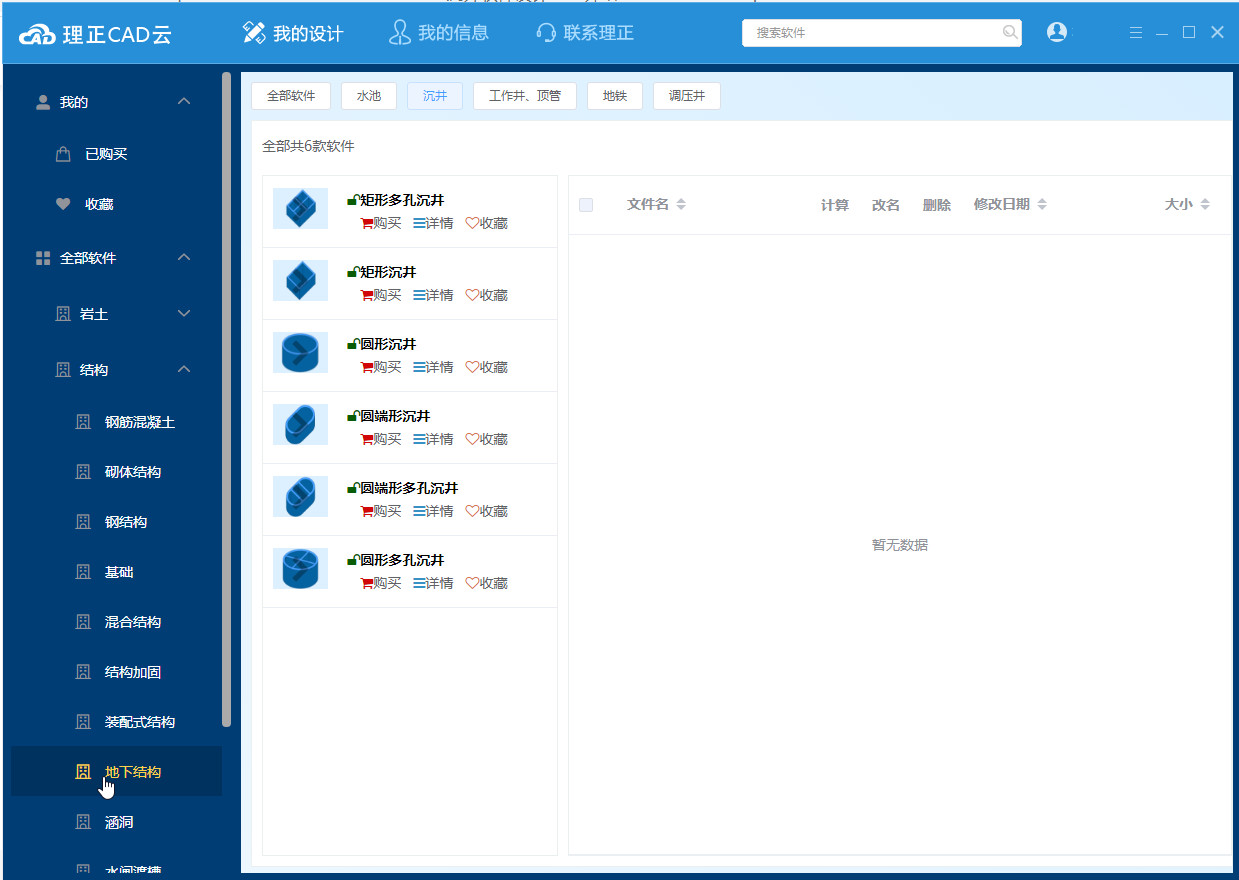Sort by 大小 column arrows
This screenshot has height=880, width=1239.
click(1205, 204)
